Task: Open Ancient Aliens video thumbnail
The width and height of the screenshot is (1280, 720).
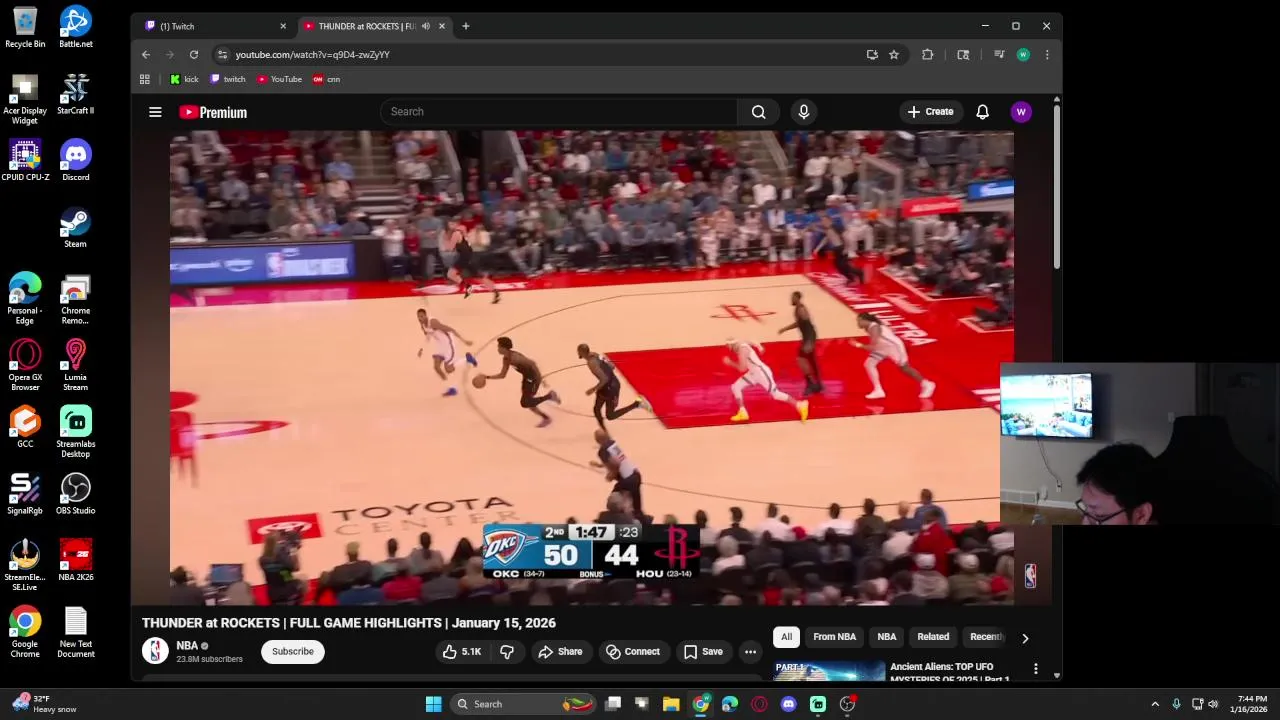Action: click(x=830, y=671)
